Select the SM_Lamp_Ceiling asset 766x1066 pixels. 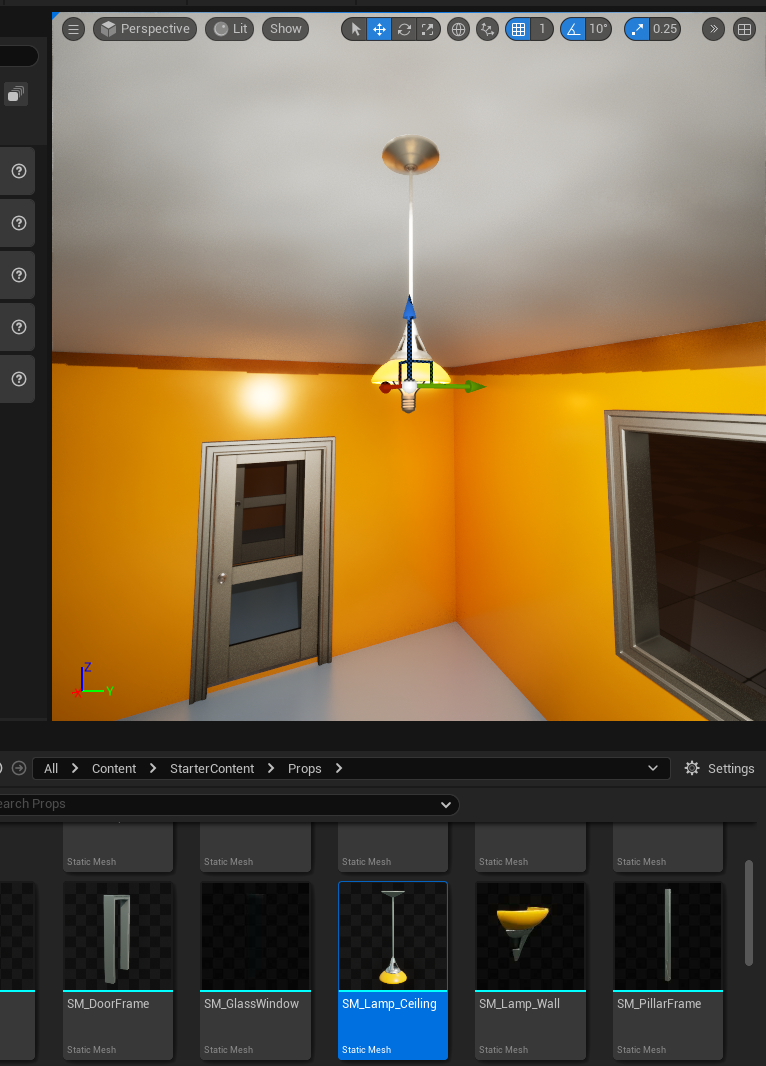(393, 970)
